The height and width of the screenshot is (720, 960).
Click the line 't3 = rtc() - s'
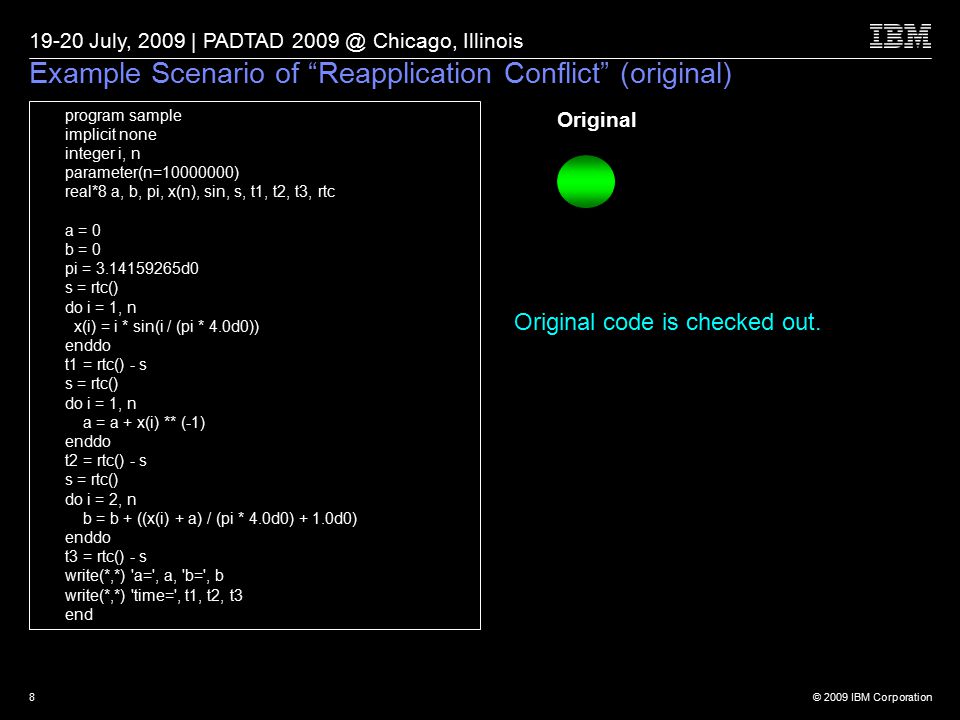[x=105, y=557]
